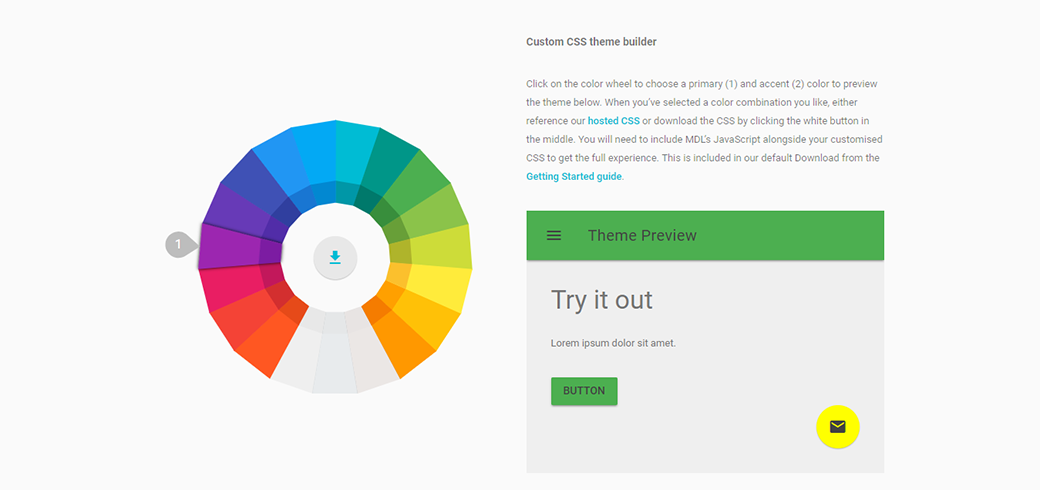Click the yellow mail floating action button
The width and height of the screenshot is (1040, 490).
point(837,427)
